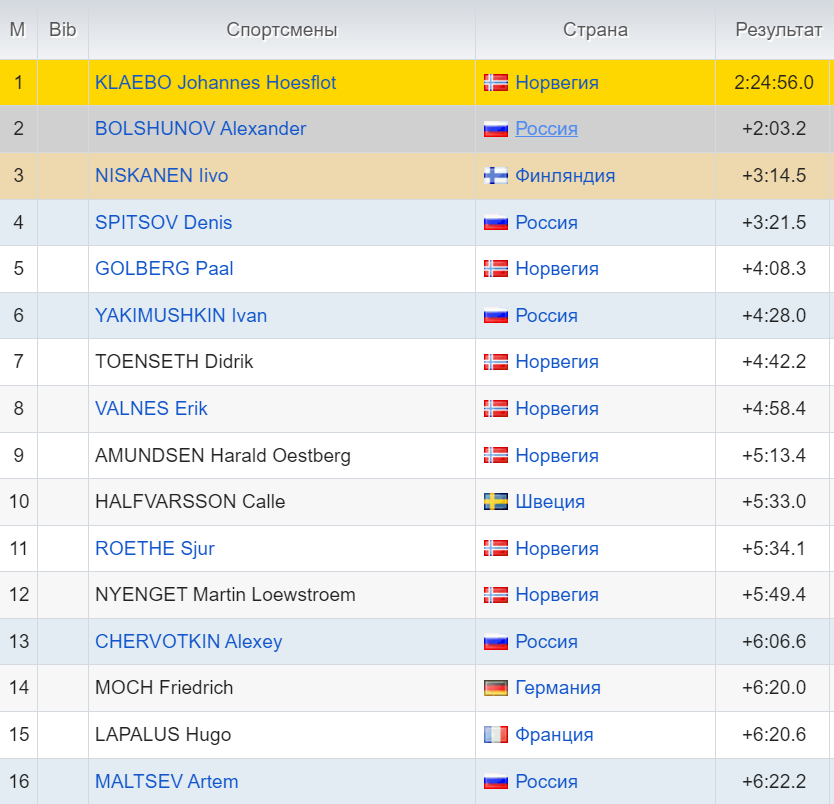Open KLAEBO Johannes Hoesflot athlete link
The width and height of the screenshot is (834, 804).
pos(215,82)
